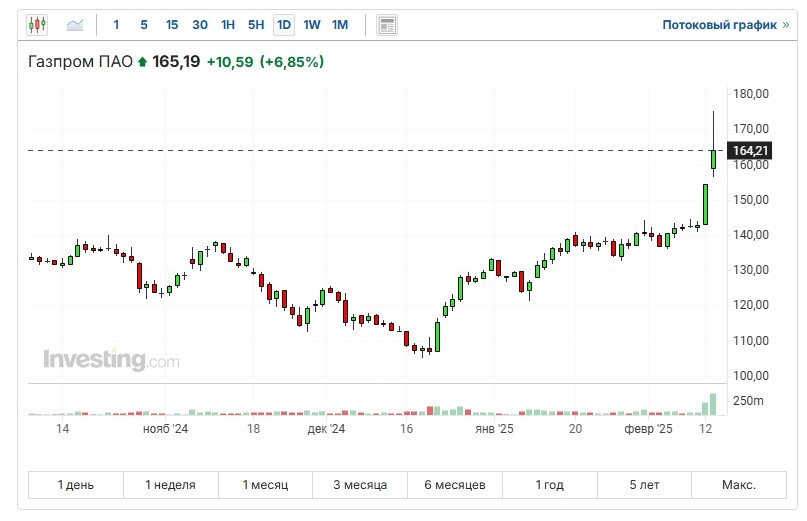Screen dimensions: 807x521
Task: Click the нояб '24 date label
Action: coord(165,429)
